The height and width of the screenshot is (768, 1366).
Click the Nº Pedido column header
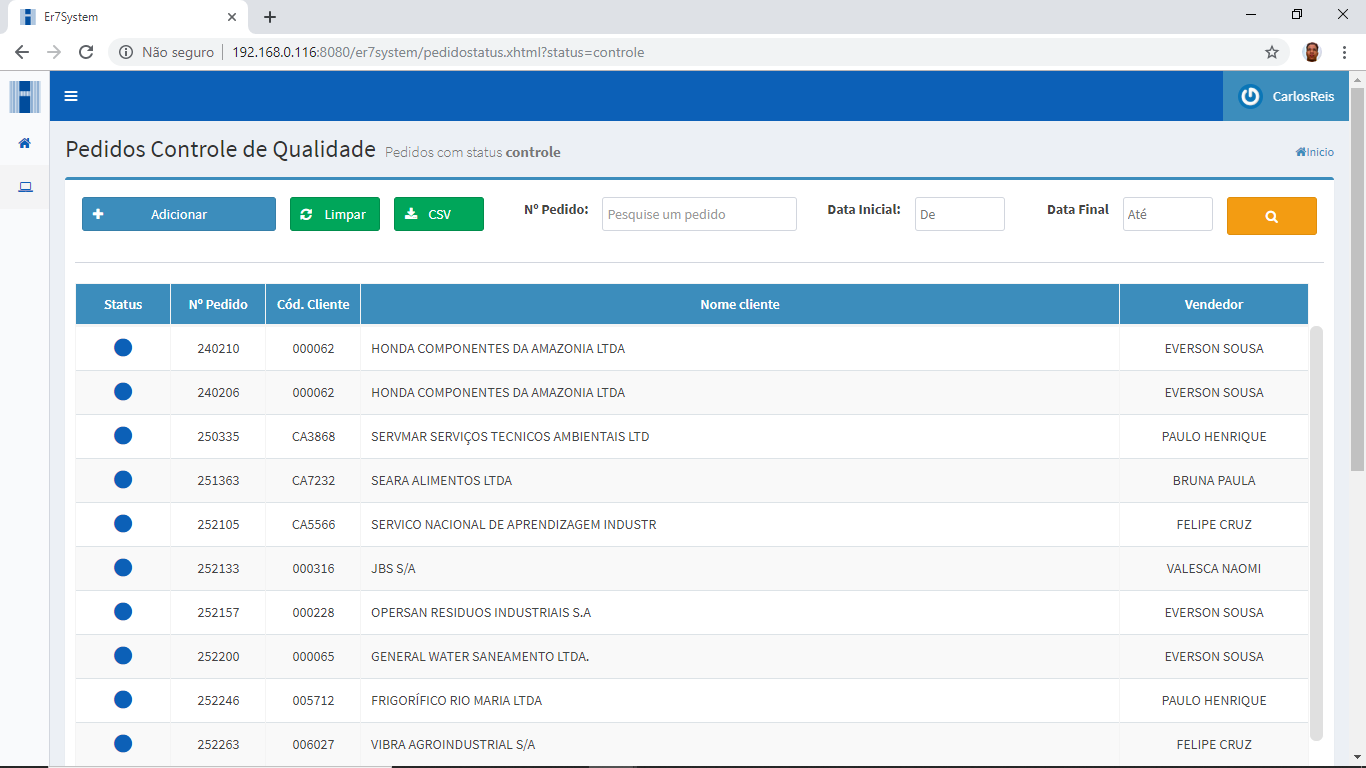click(218, 304)
